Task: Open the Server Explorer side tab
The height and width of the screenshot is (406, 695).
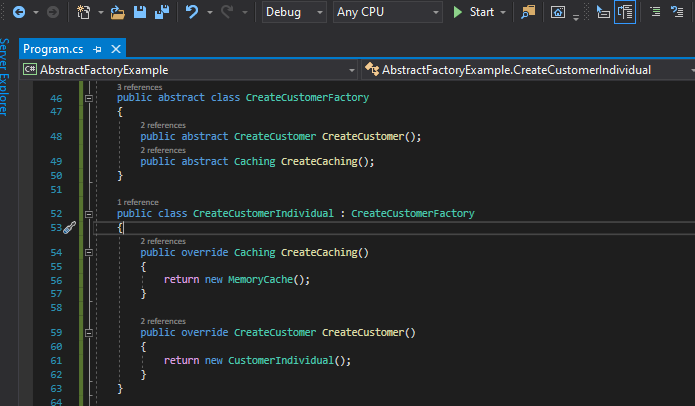Action: point(5,77)
